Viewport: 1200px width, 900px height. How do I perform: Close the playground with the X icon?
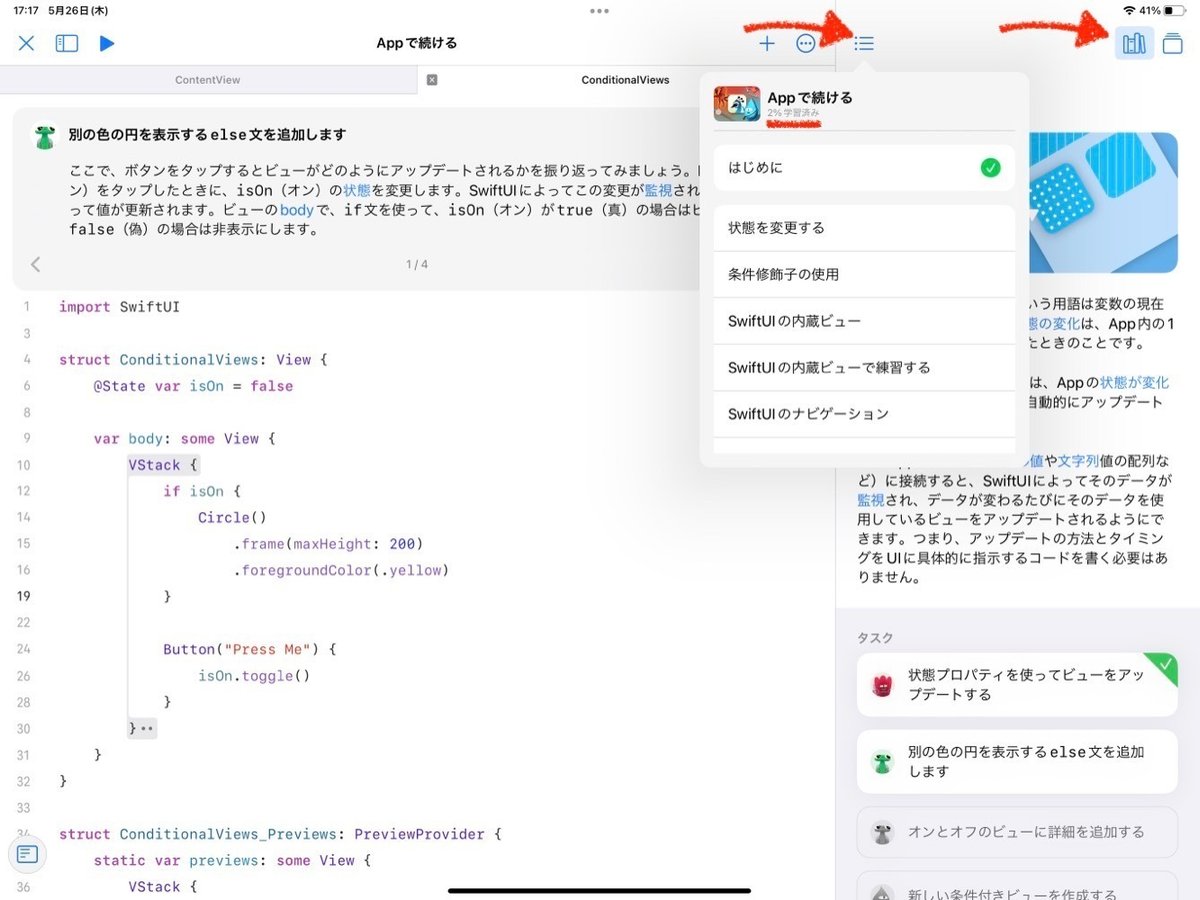[x=26, y=43]
